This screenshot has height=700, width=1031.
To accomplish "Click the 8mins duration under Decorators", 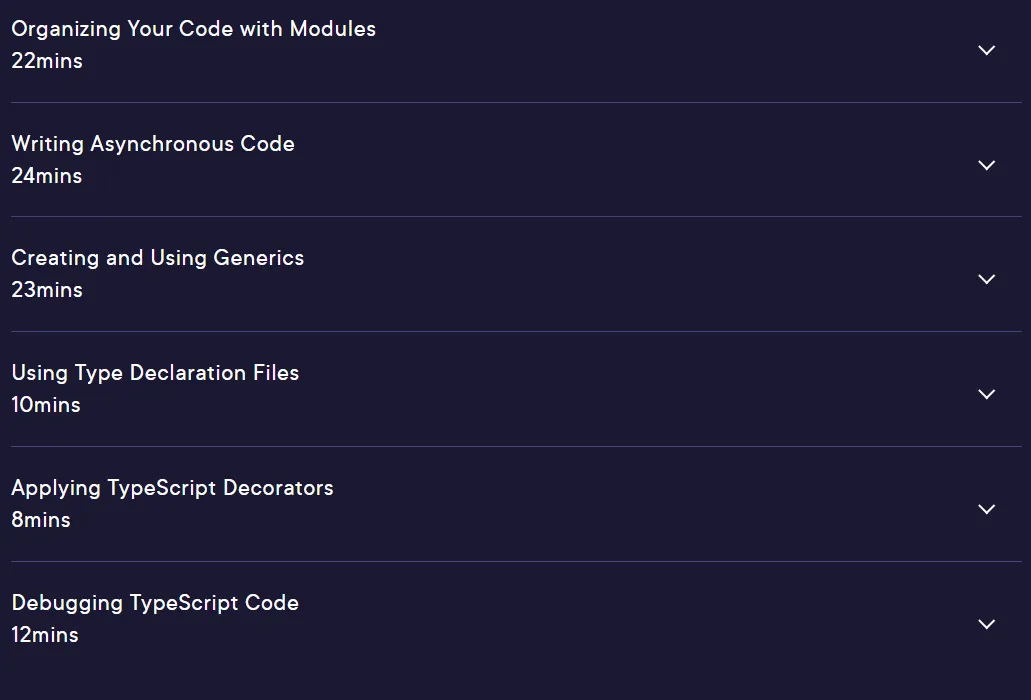I will point(41,520).
